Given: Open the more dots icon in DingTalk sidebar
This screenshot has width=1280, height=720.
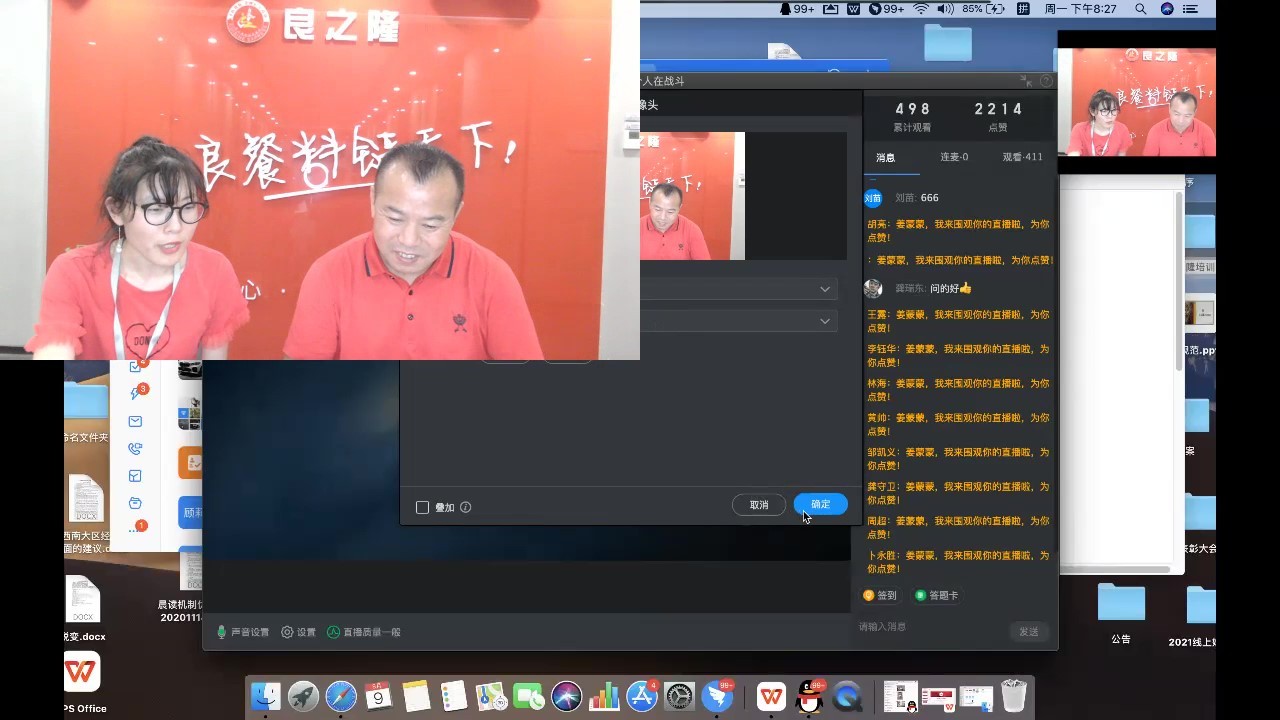Looking at the screenshot, I should [x=134, y=530].
